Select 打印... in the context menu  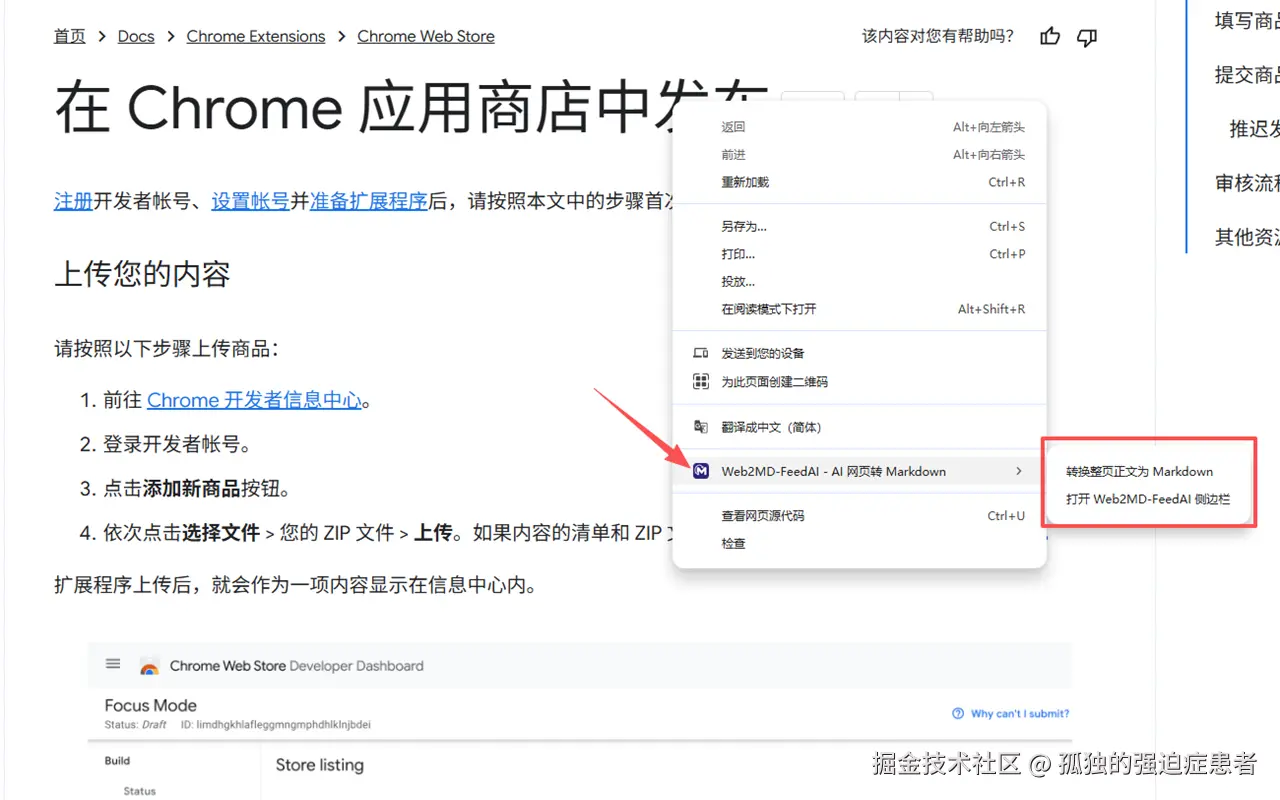tap(859, 254)
